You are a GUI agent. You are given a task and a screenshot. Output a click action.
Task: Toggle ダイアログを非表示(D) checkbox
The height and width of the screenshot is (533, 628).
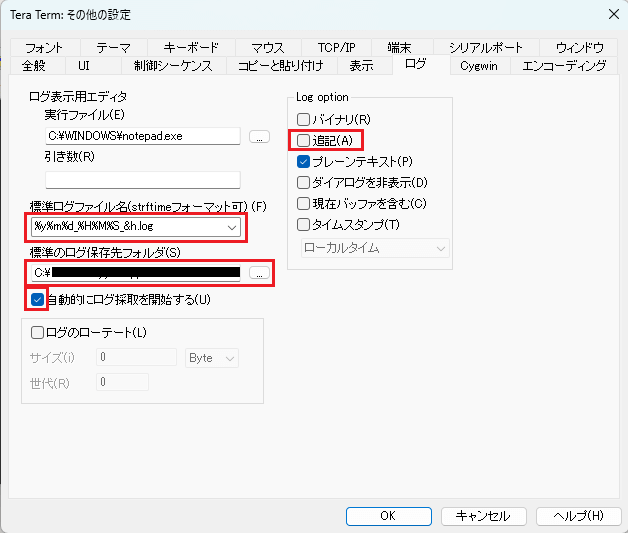(x=304, y=182)
